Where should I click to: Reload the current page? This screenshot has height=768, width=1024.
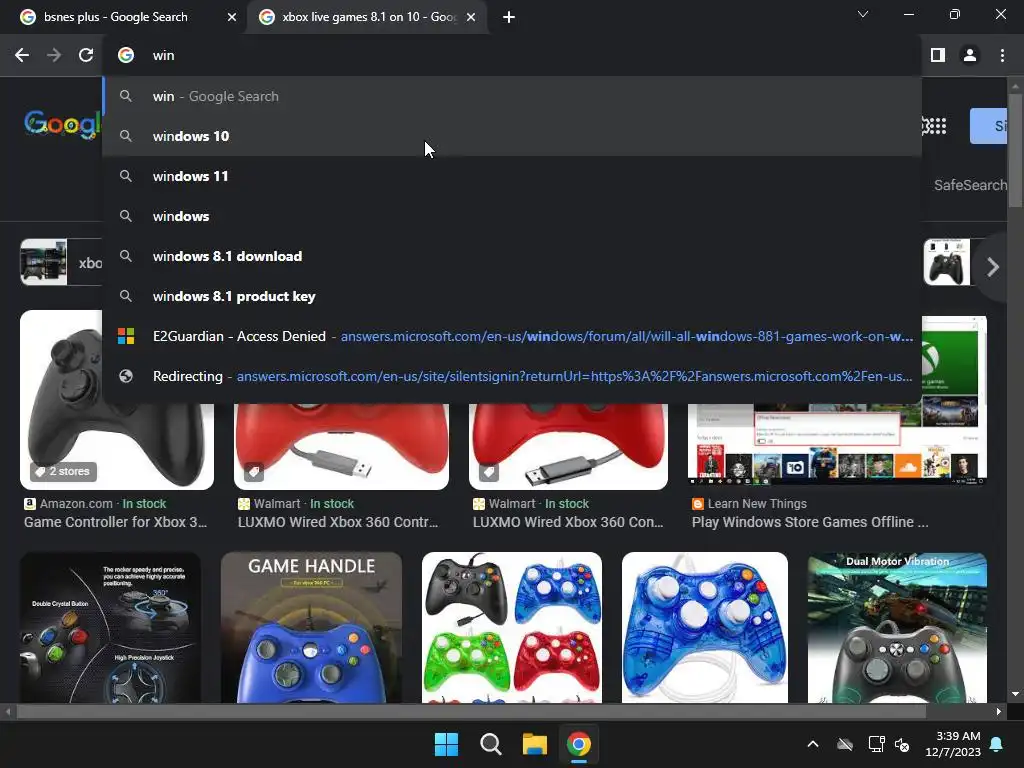point(86,56)
